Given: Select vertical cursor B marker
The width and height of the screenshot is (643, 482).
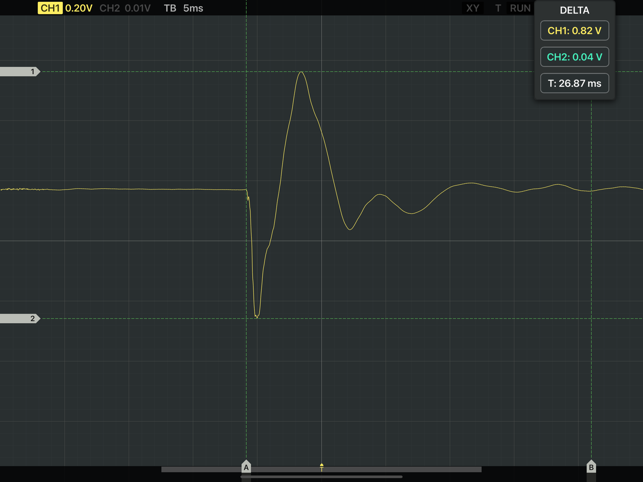Looking at the screenshot, I should (x=591, y=467).
